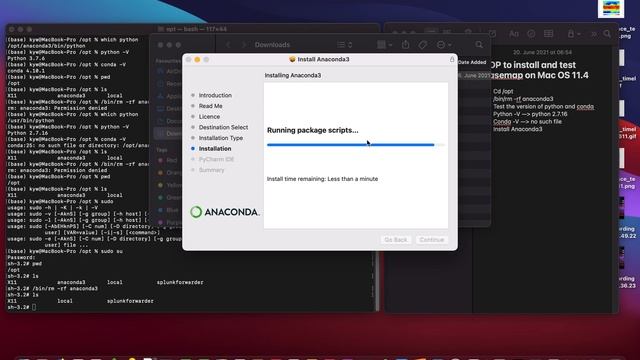Click 'Install time remaining' text

click(x=322, y=179)
